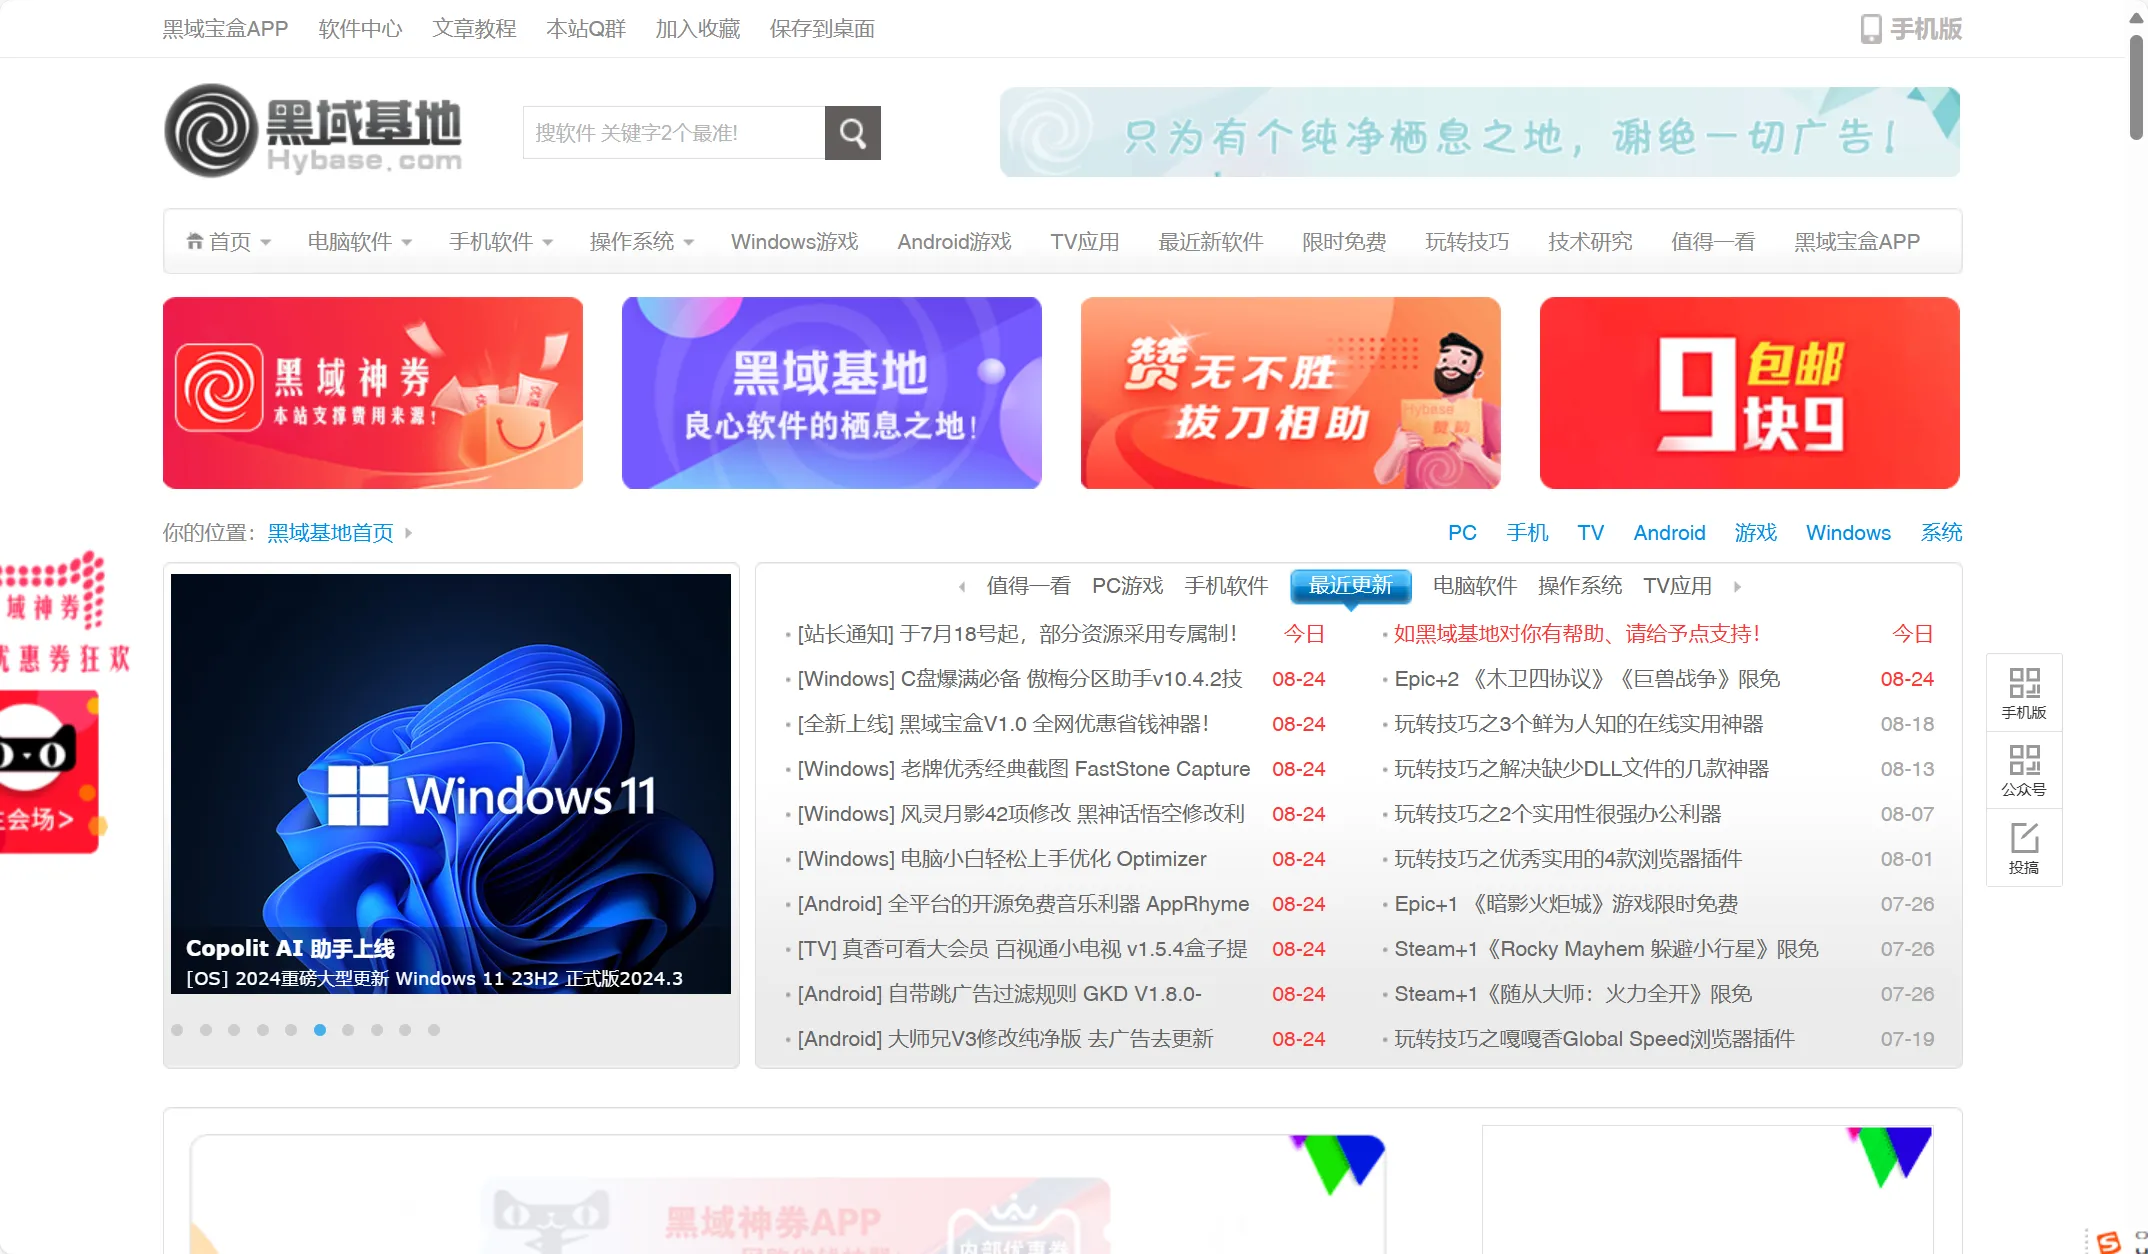The image size is (2148, 1254).
Task: Switch to the 值得一看 tab
Action: [x=1028, y=586]
